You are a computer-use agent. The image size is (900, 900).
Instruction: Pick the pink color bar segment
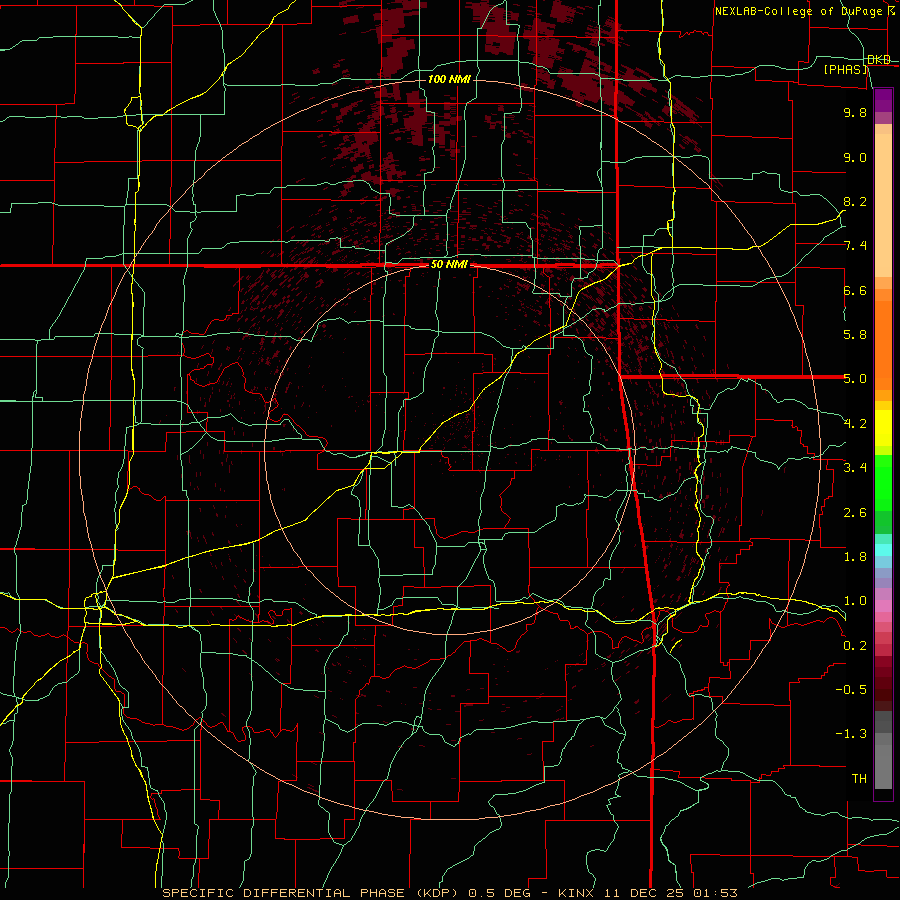(883, 606)
